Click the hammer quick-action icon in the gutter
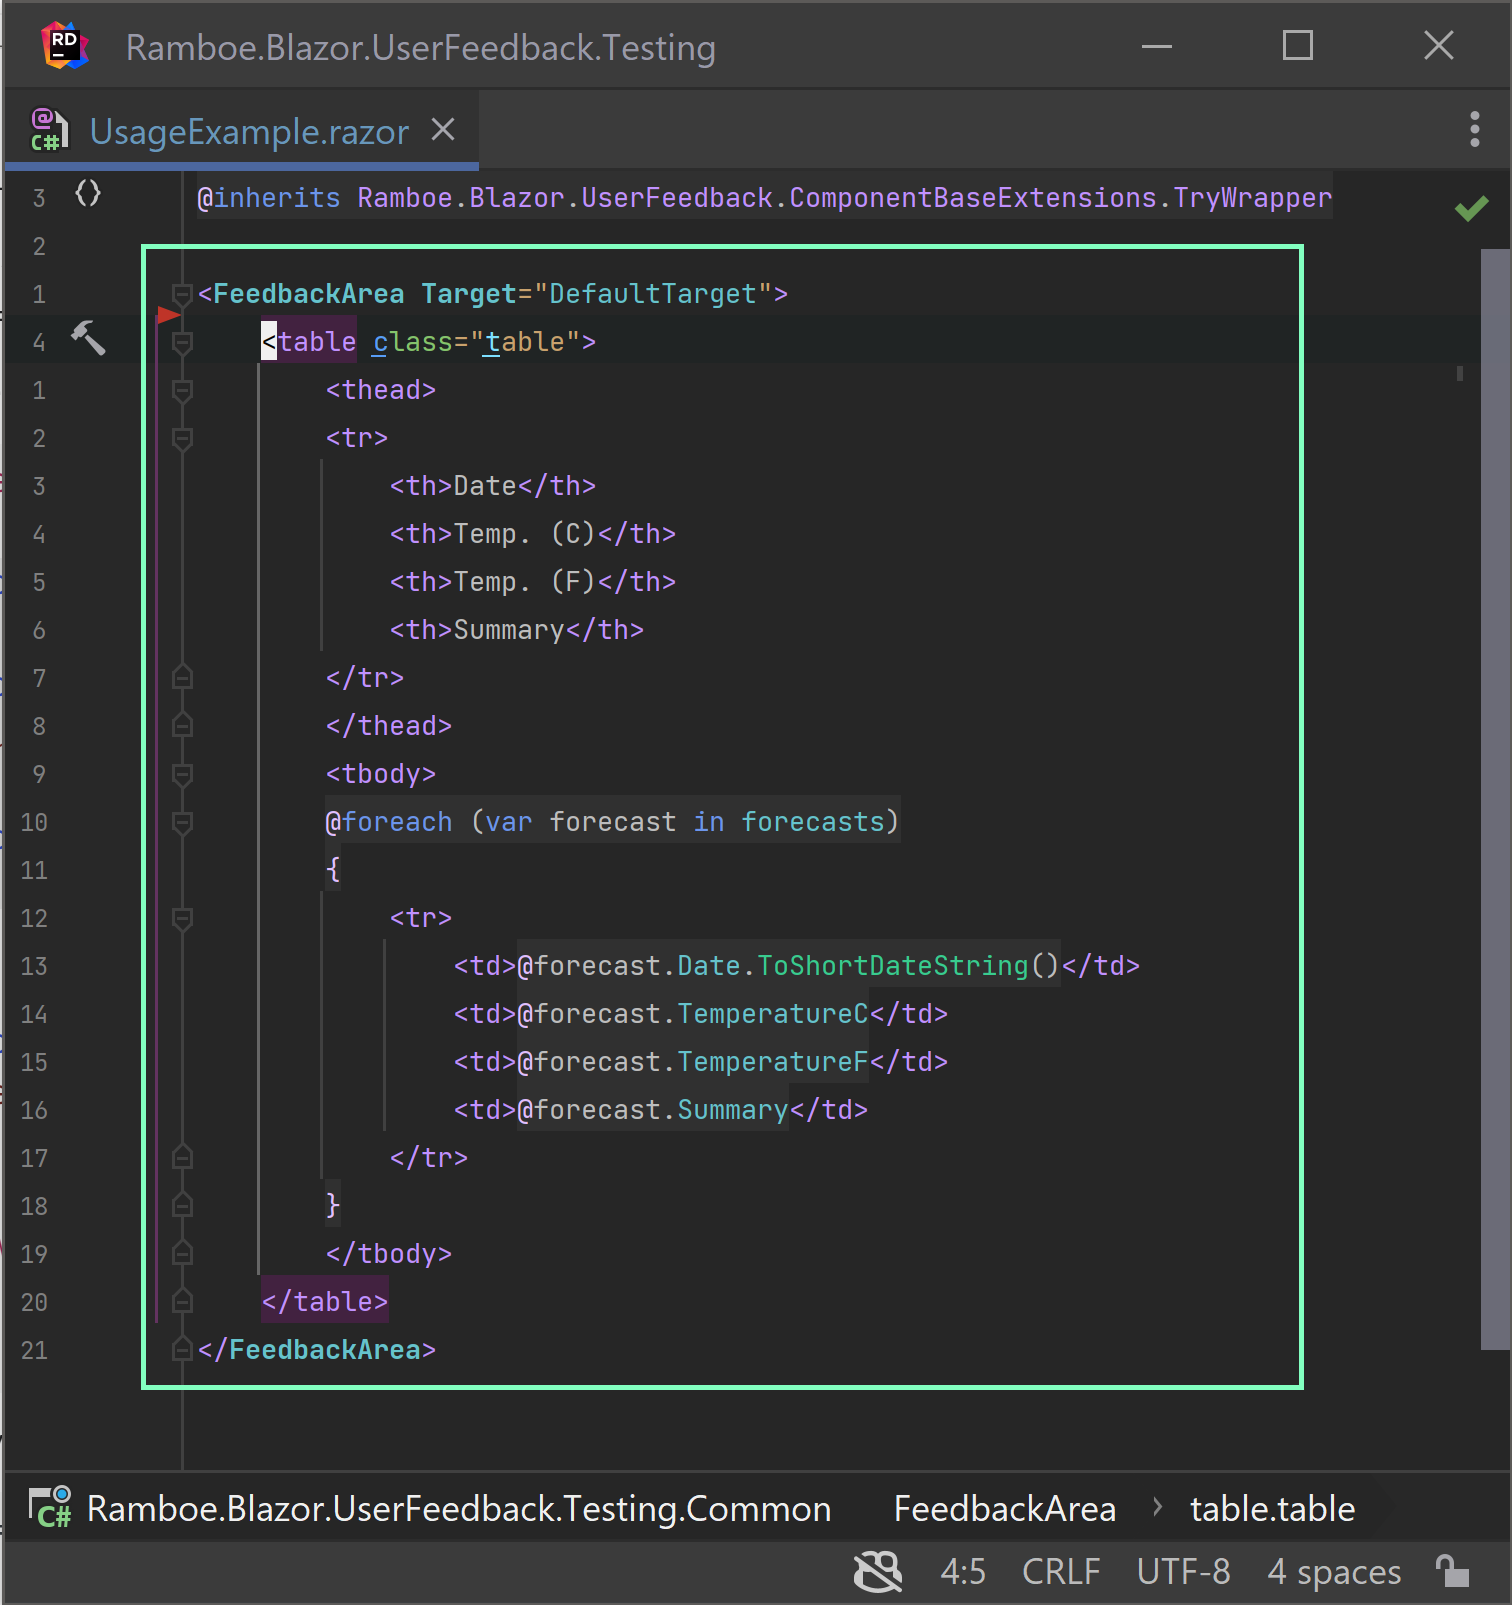This screenshot has height=1605, width=1512. 88,338
